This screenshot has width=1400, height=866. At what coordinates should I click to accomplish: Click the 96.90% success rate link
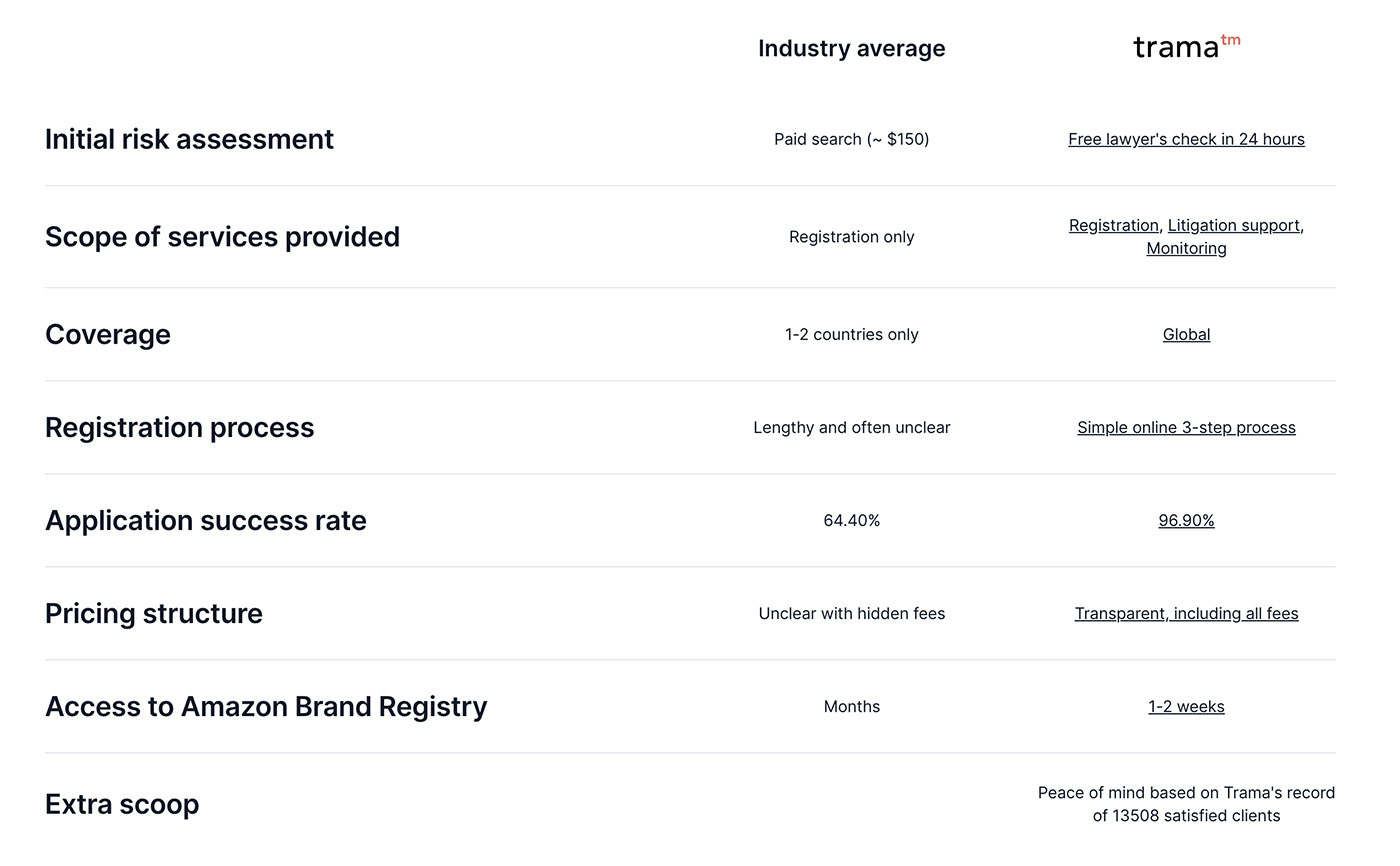pos(1186,520)
